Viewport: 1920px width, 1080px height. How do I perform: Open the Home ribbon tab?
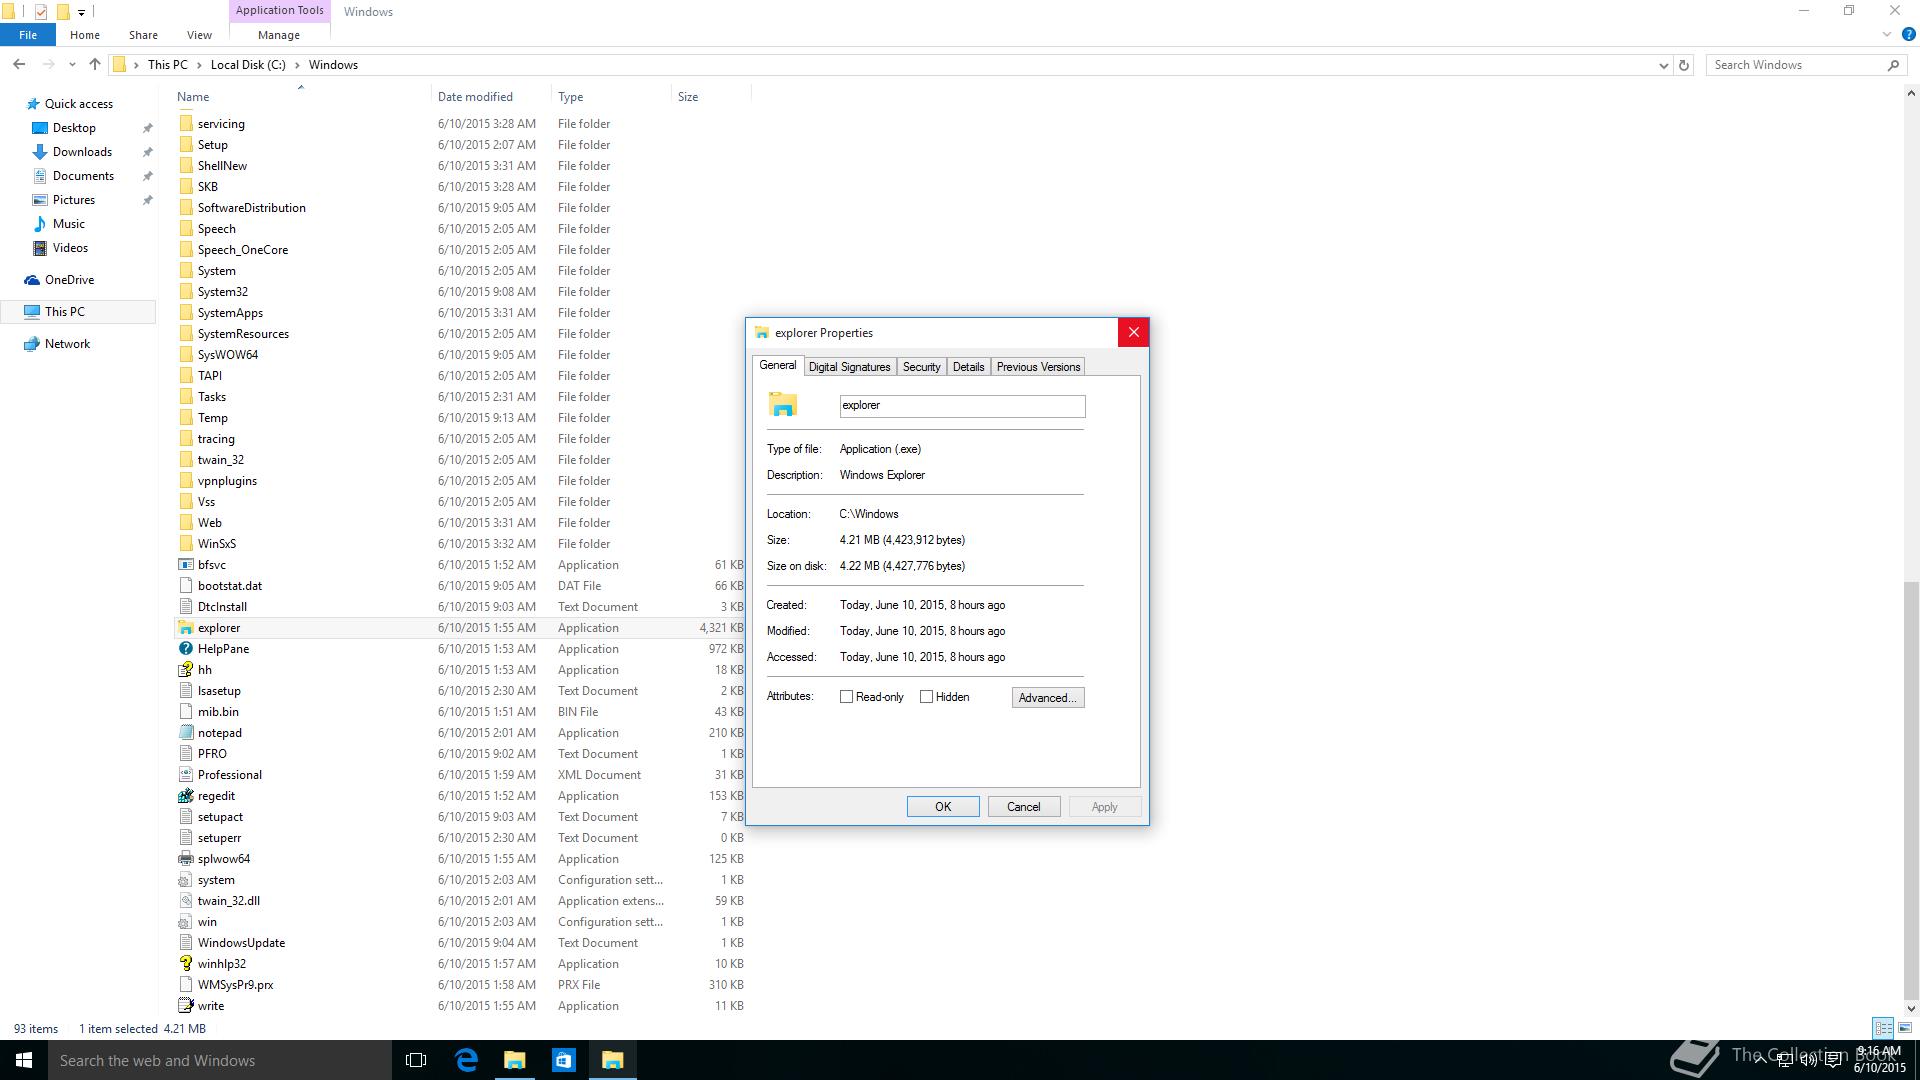click(x=85, y=34)
